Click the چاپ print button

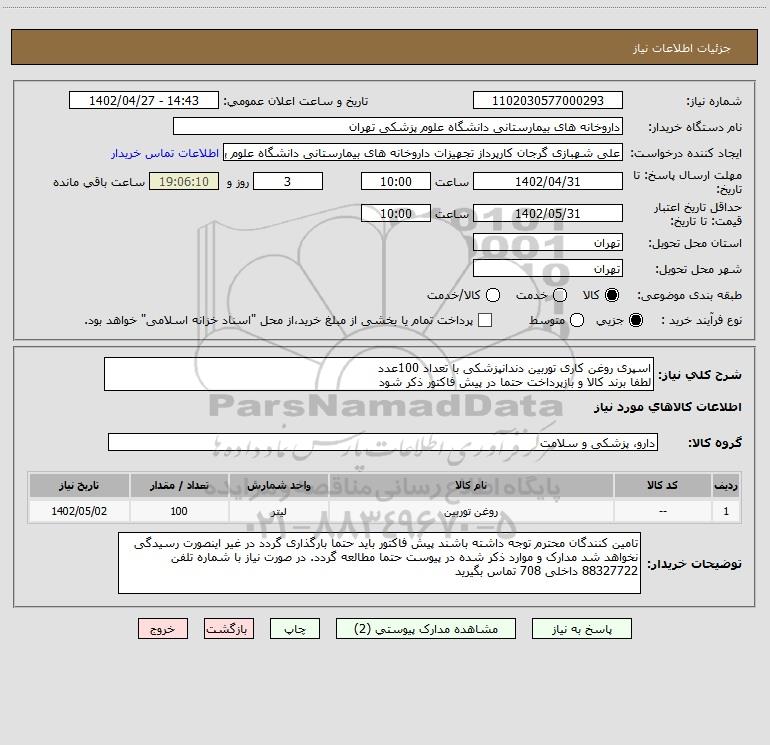click(295, 629)
